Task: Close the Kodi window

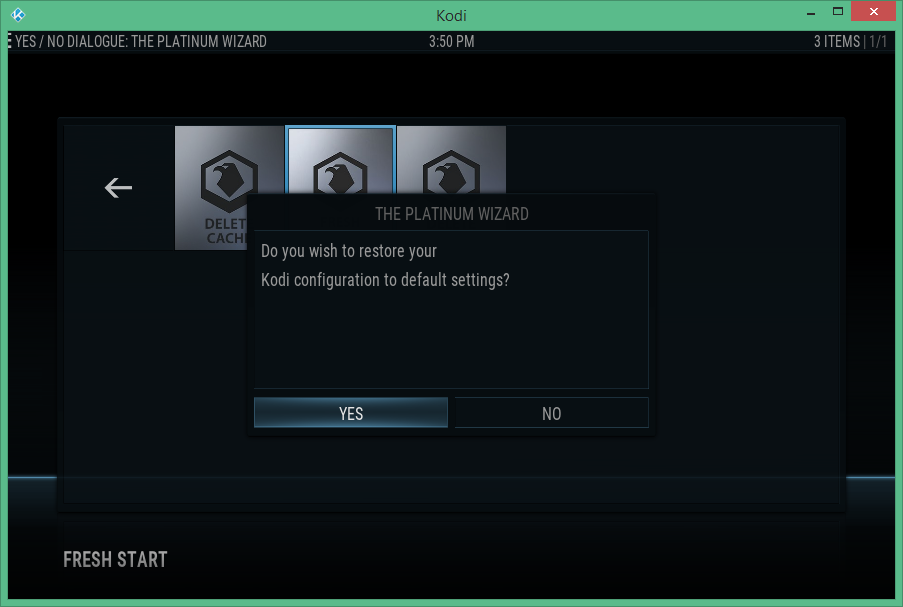Action: (x=873, y=12)
